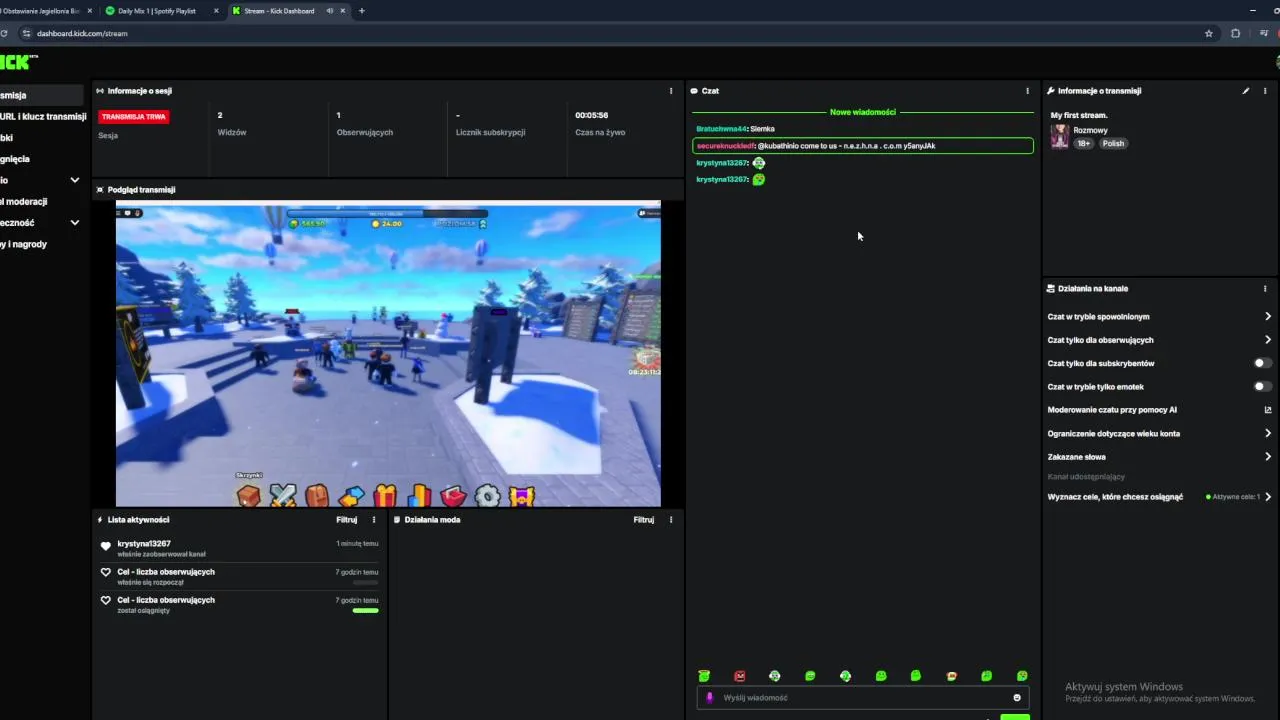Open the Działania na kanale three-dot menu

coord(1265,289)
